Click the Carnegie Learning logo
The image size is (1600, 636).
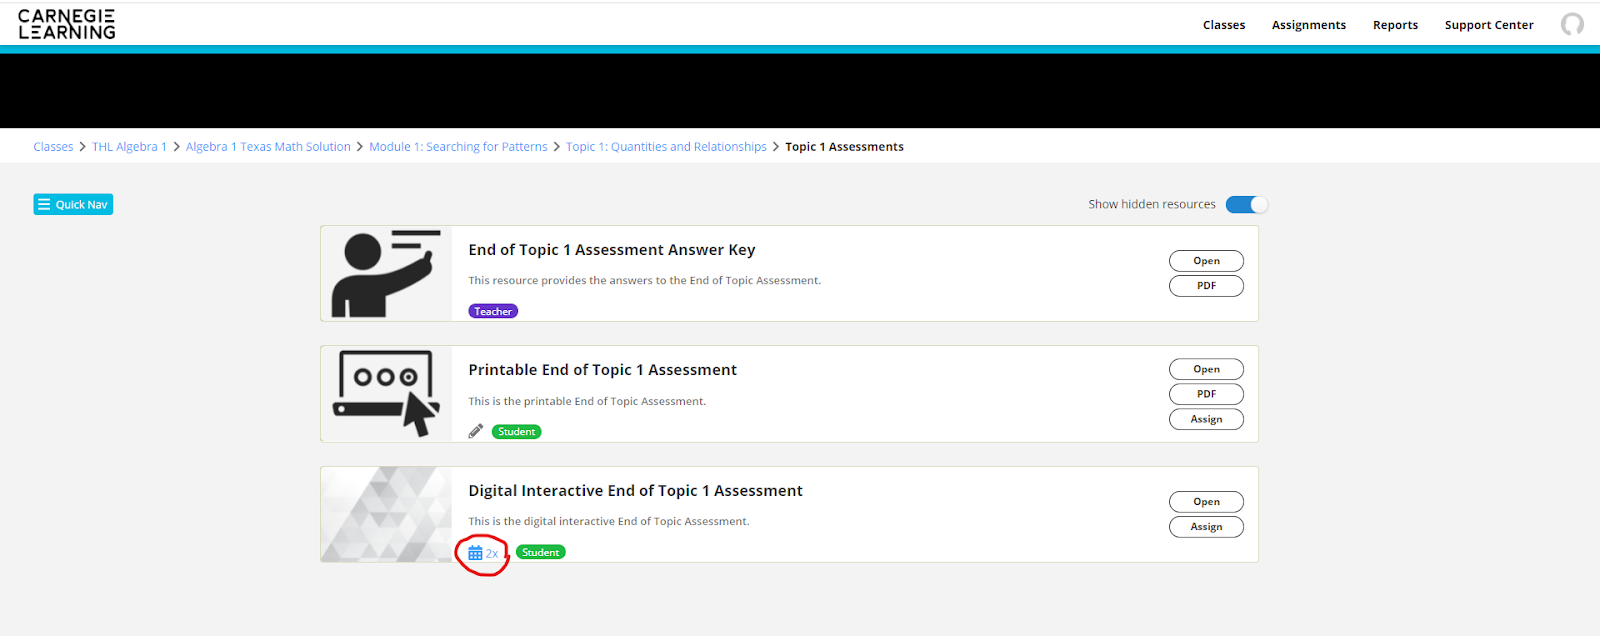tap(67, 24)
